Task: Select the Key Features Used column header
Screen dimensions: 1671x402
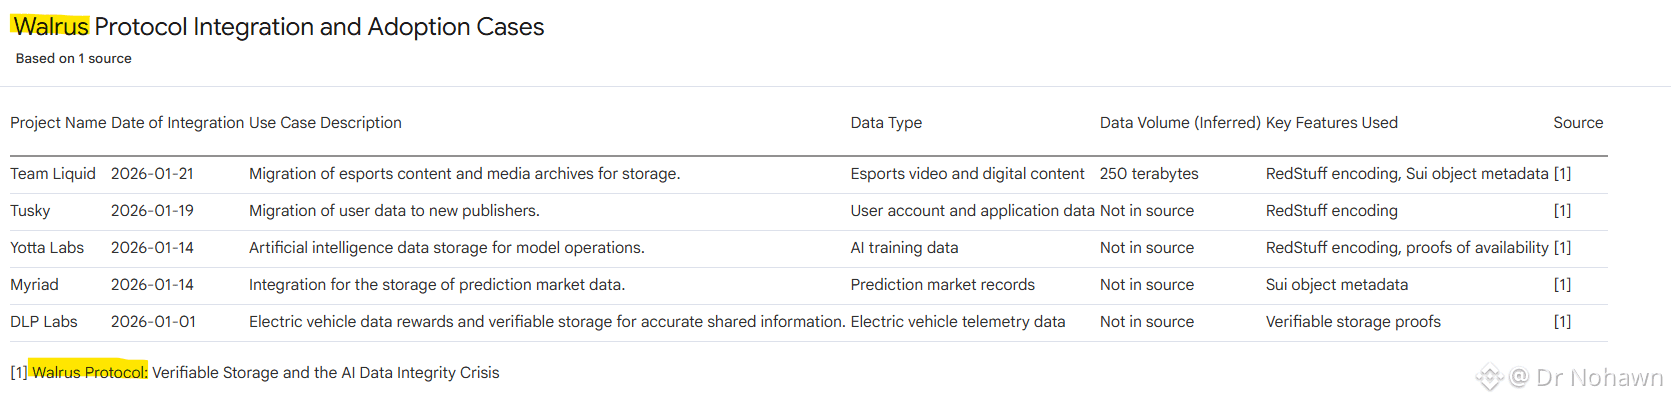Action: pos(1331,123)
